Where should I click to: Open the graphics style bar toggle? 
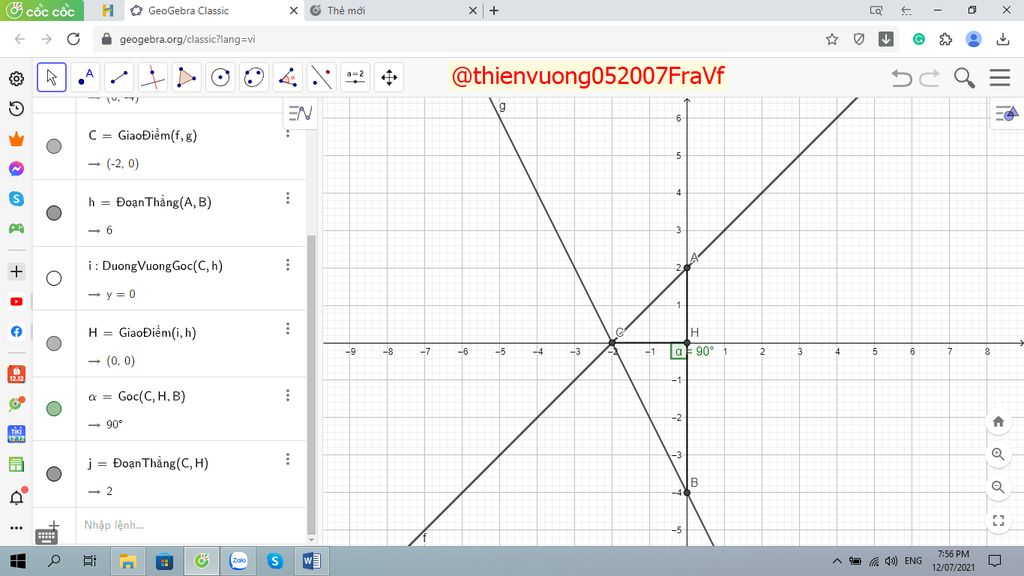[1006, 114]
